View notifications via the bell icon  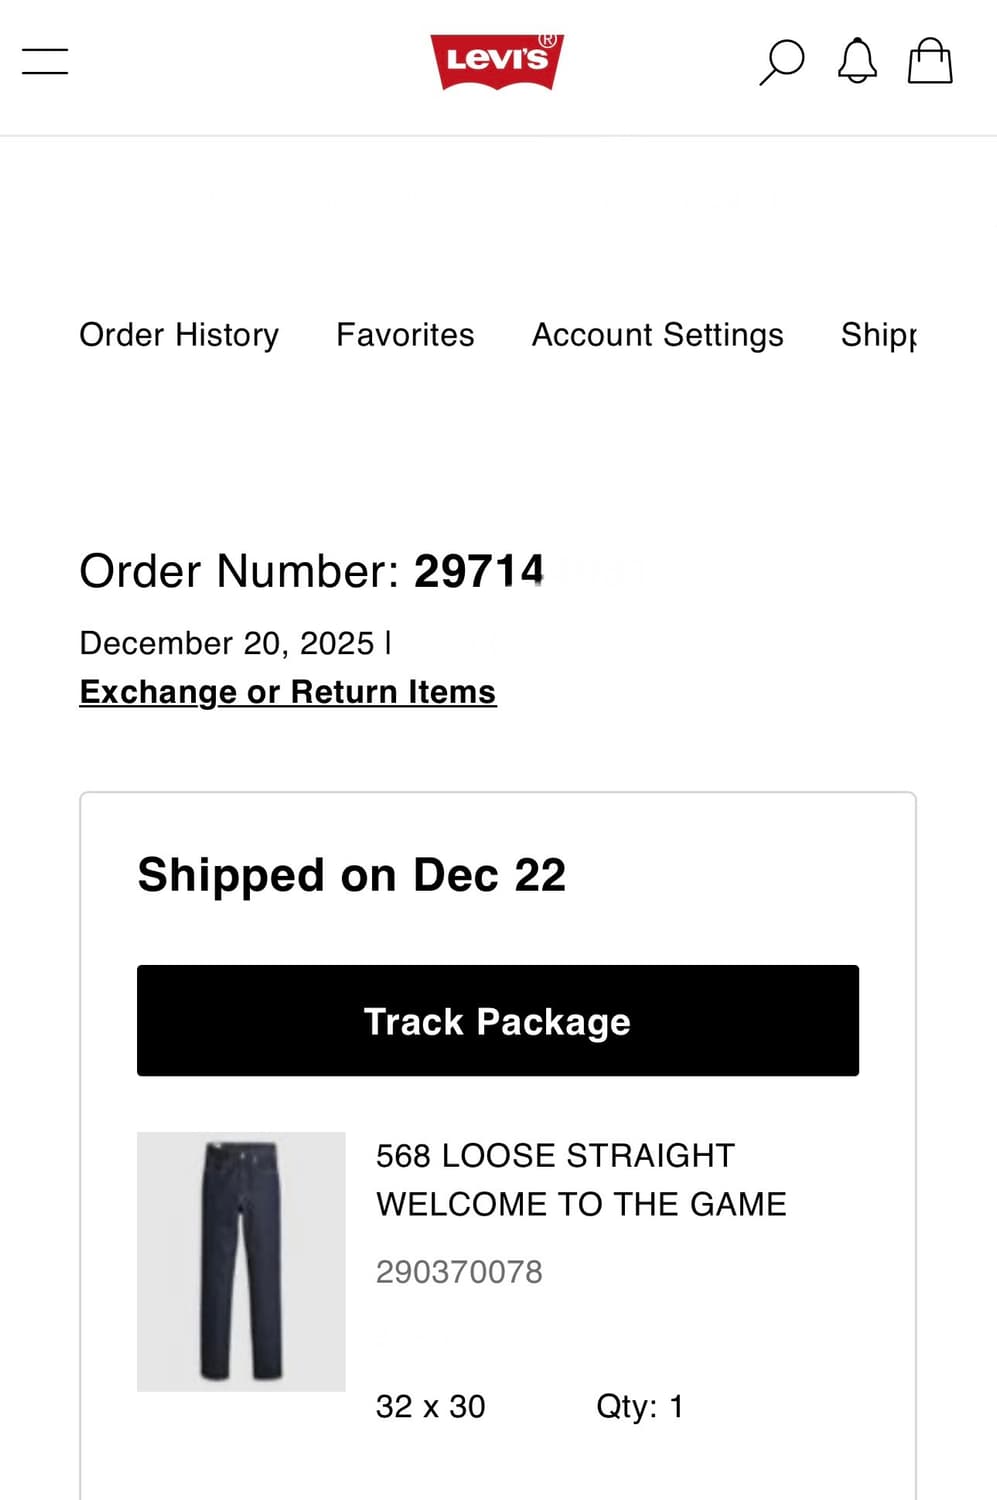pyautogui.click(x=857, y=62)
